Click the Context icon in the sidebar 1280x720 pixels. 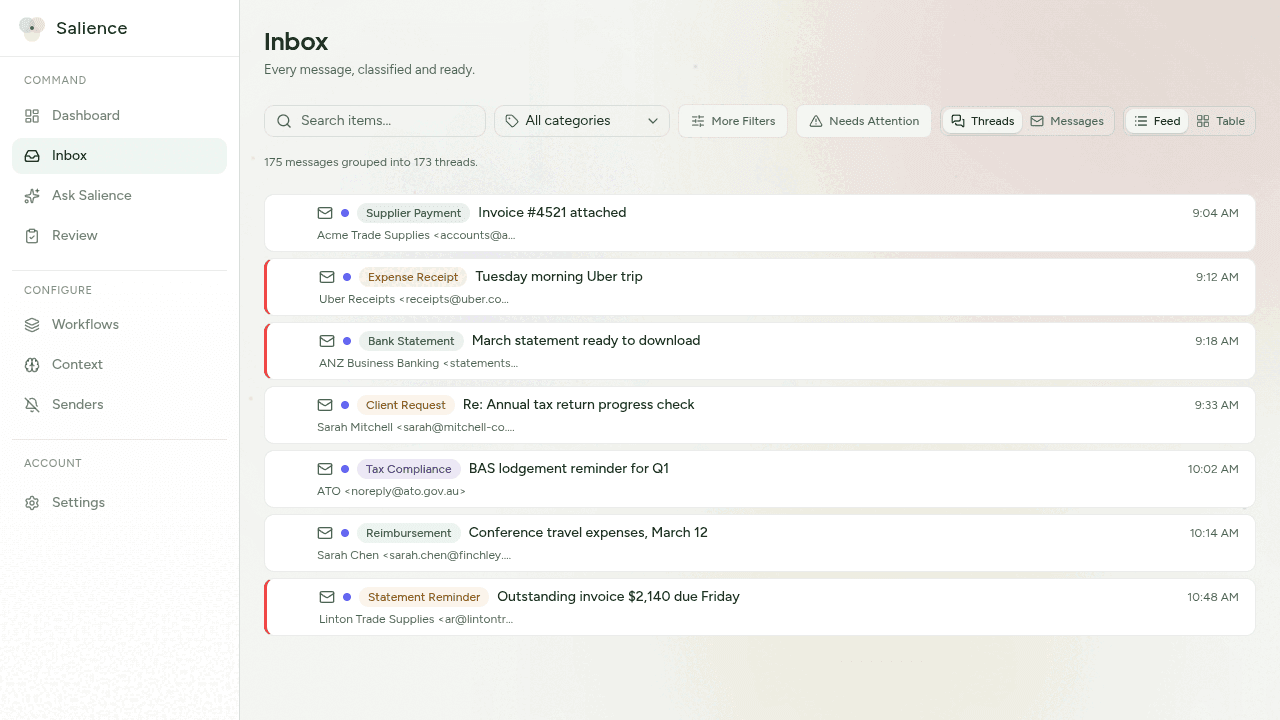(32, 365)
